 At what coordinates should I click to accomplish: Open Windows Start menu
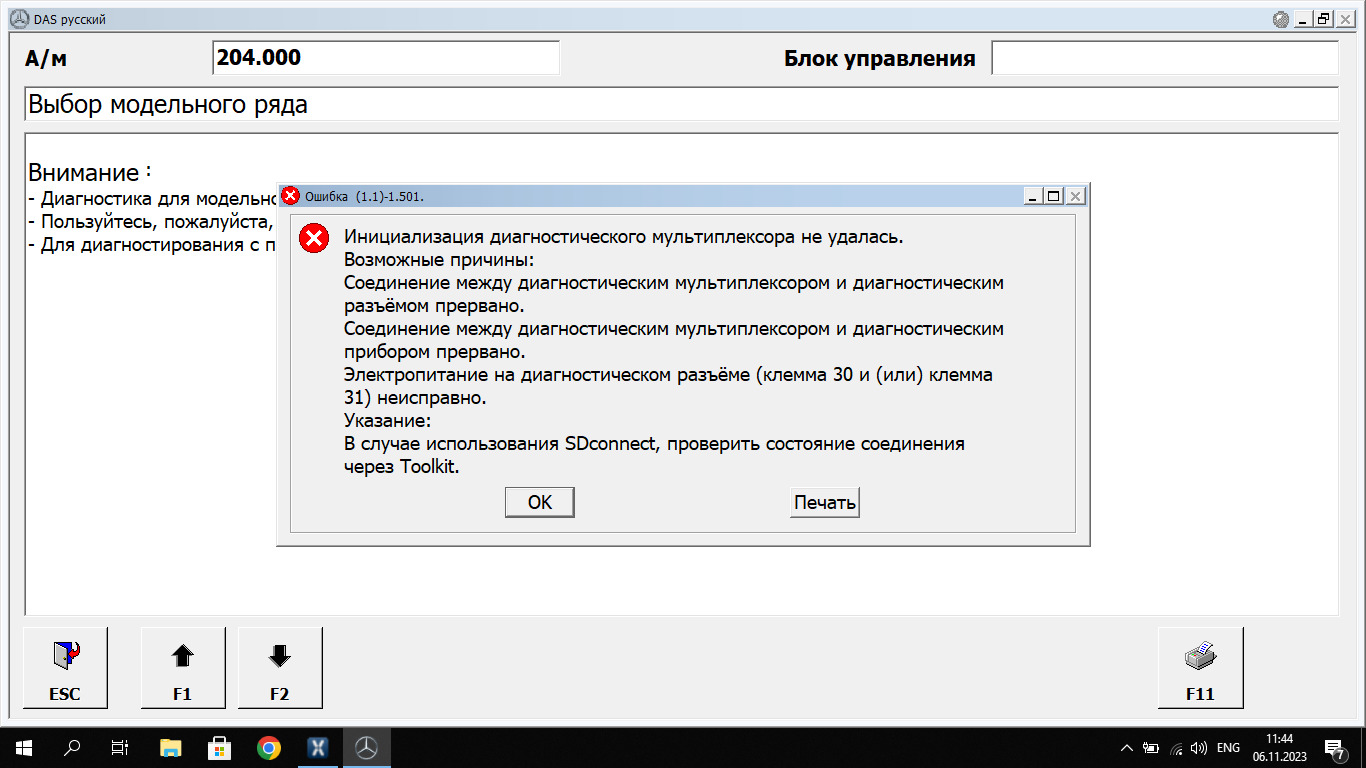22,747
